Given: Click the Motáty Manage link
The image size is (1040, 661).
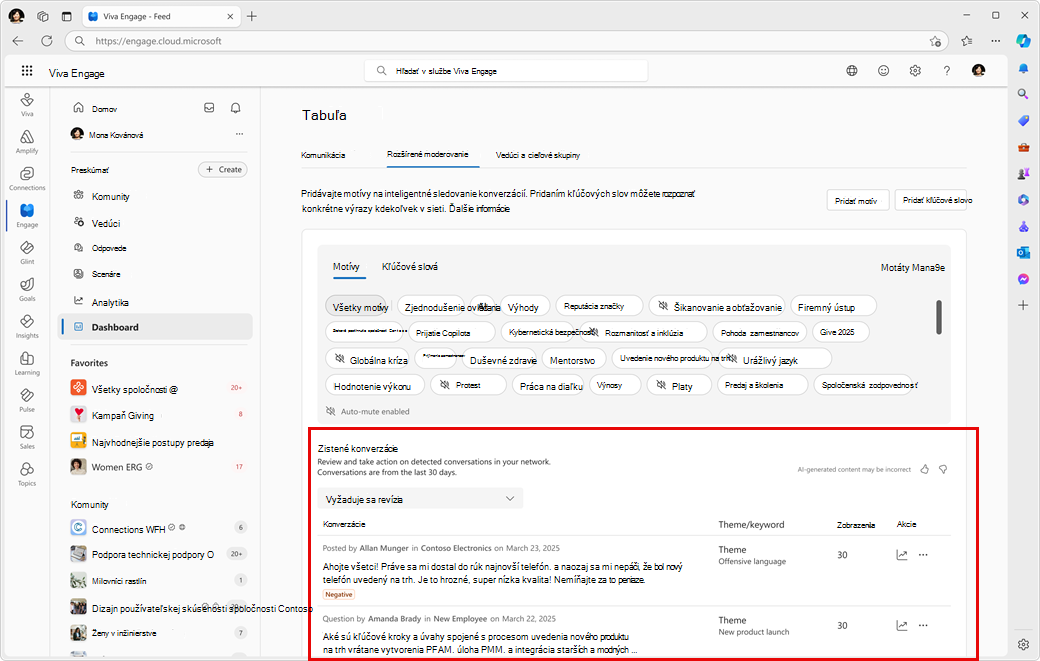Looking at the screenshot, I should (913, 268).
